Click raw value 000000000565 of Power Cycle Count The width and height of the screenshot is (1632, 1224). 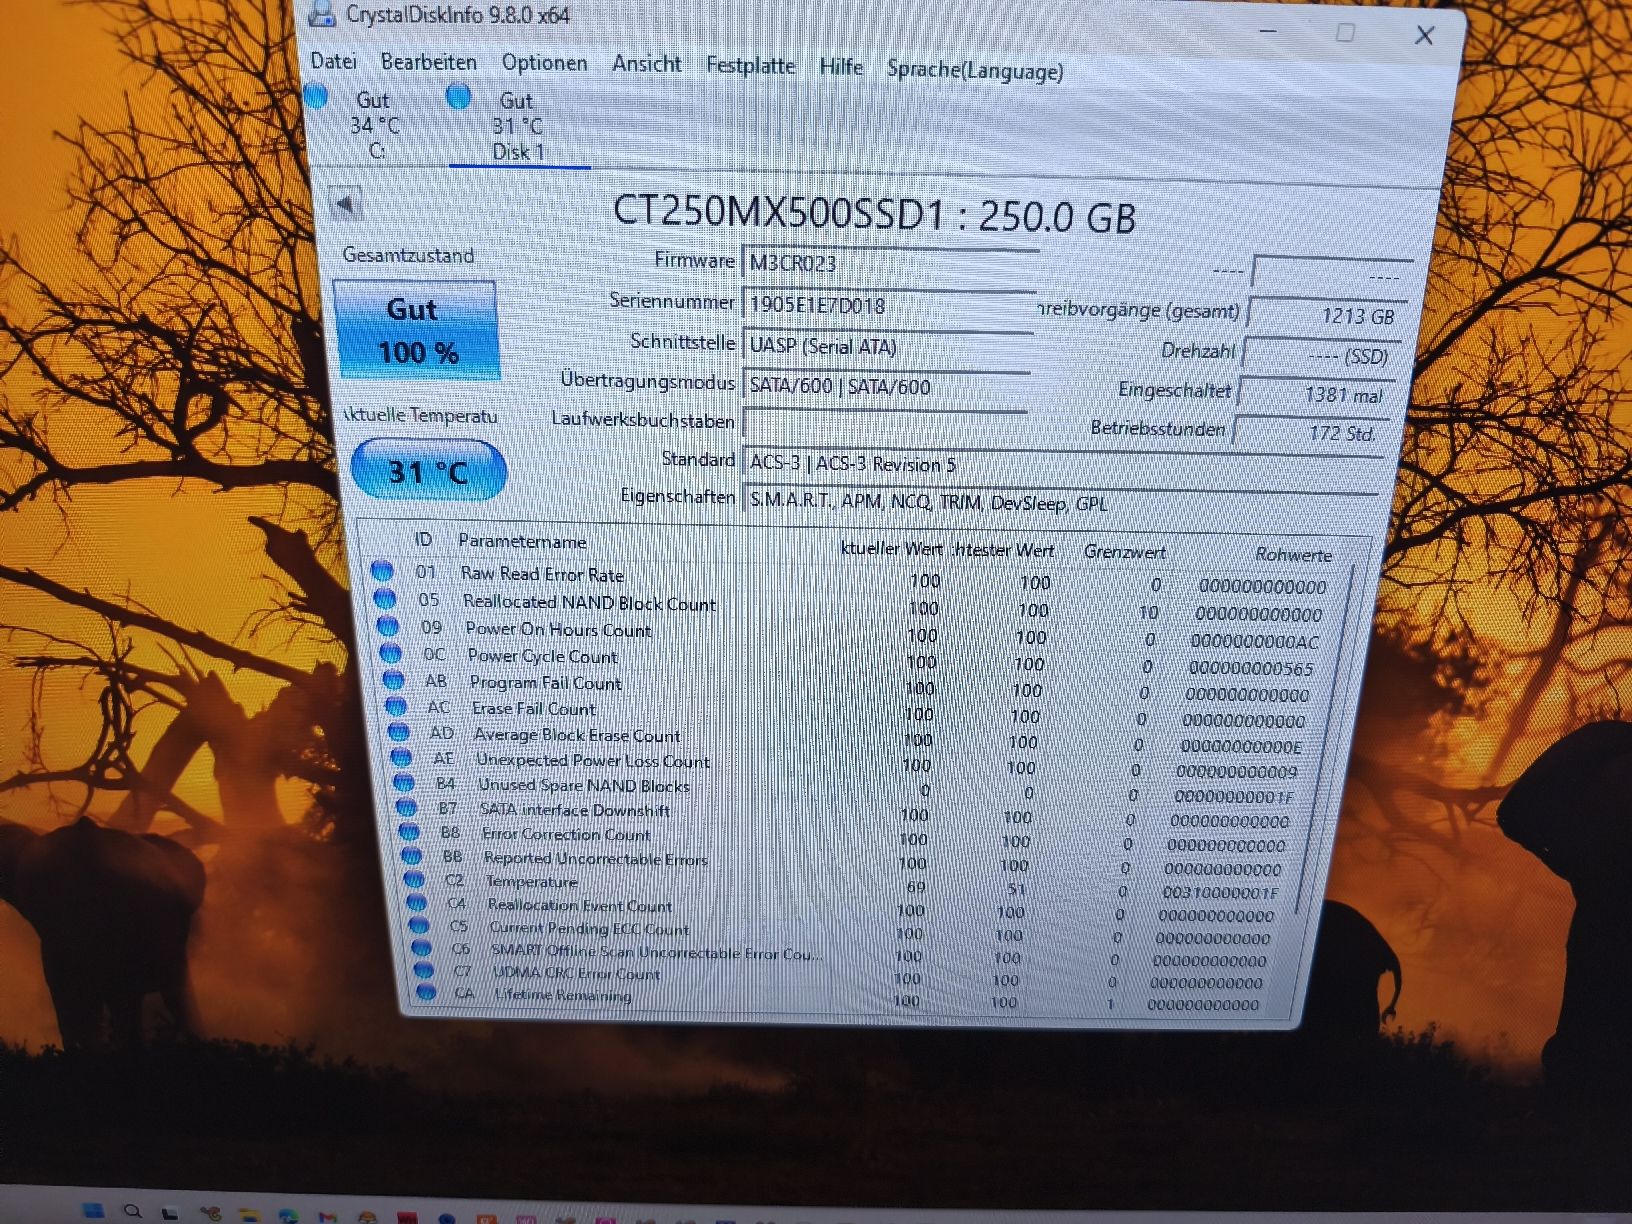click(1250, 668)
